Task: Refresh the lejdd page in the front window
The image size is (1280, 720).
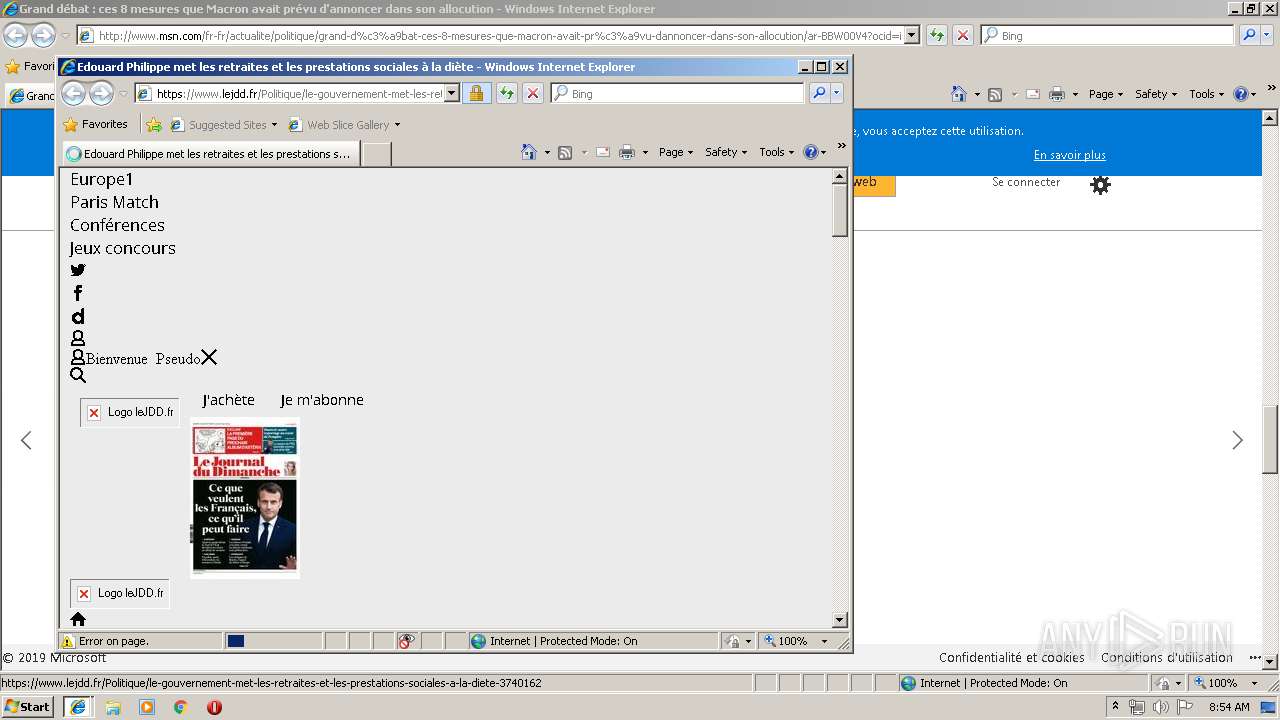Action: [507, 93]
